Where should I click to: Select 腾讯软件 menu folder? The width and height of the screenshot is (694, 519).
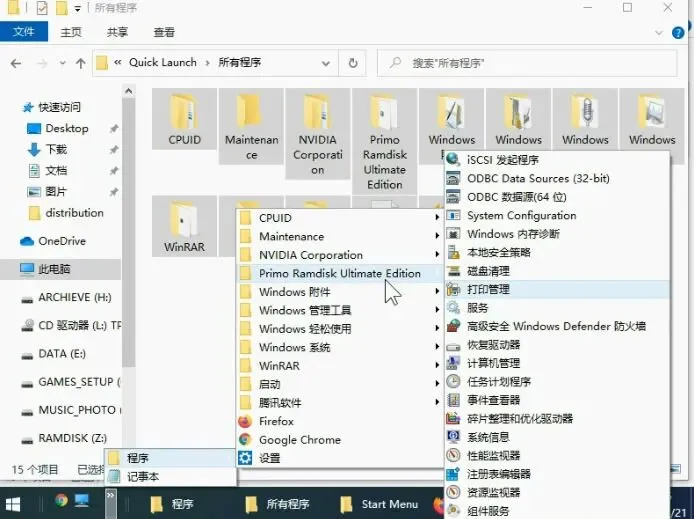[x=339, y=403]
